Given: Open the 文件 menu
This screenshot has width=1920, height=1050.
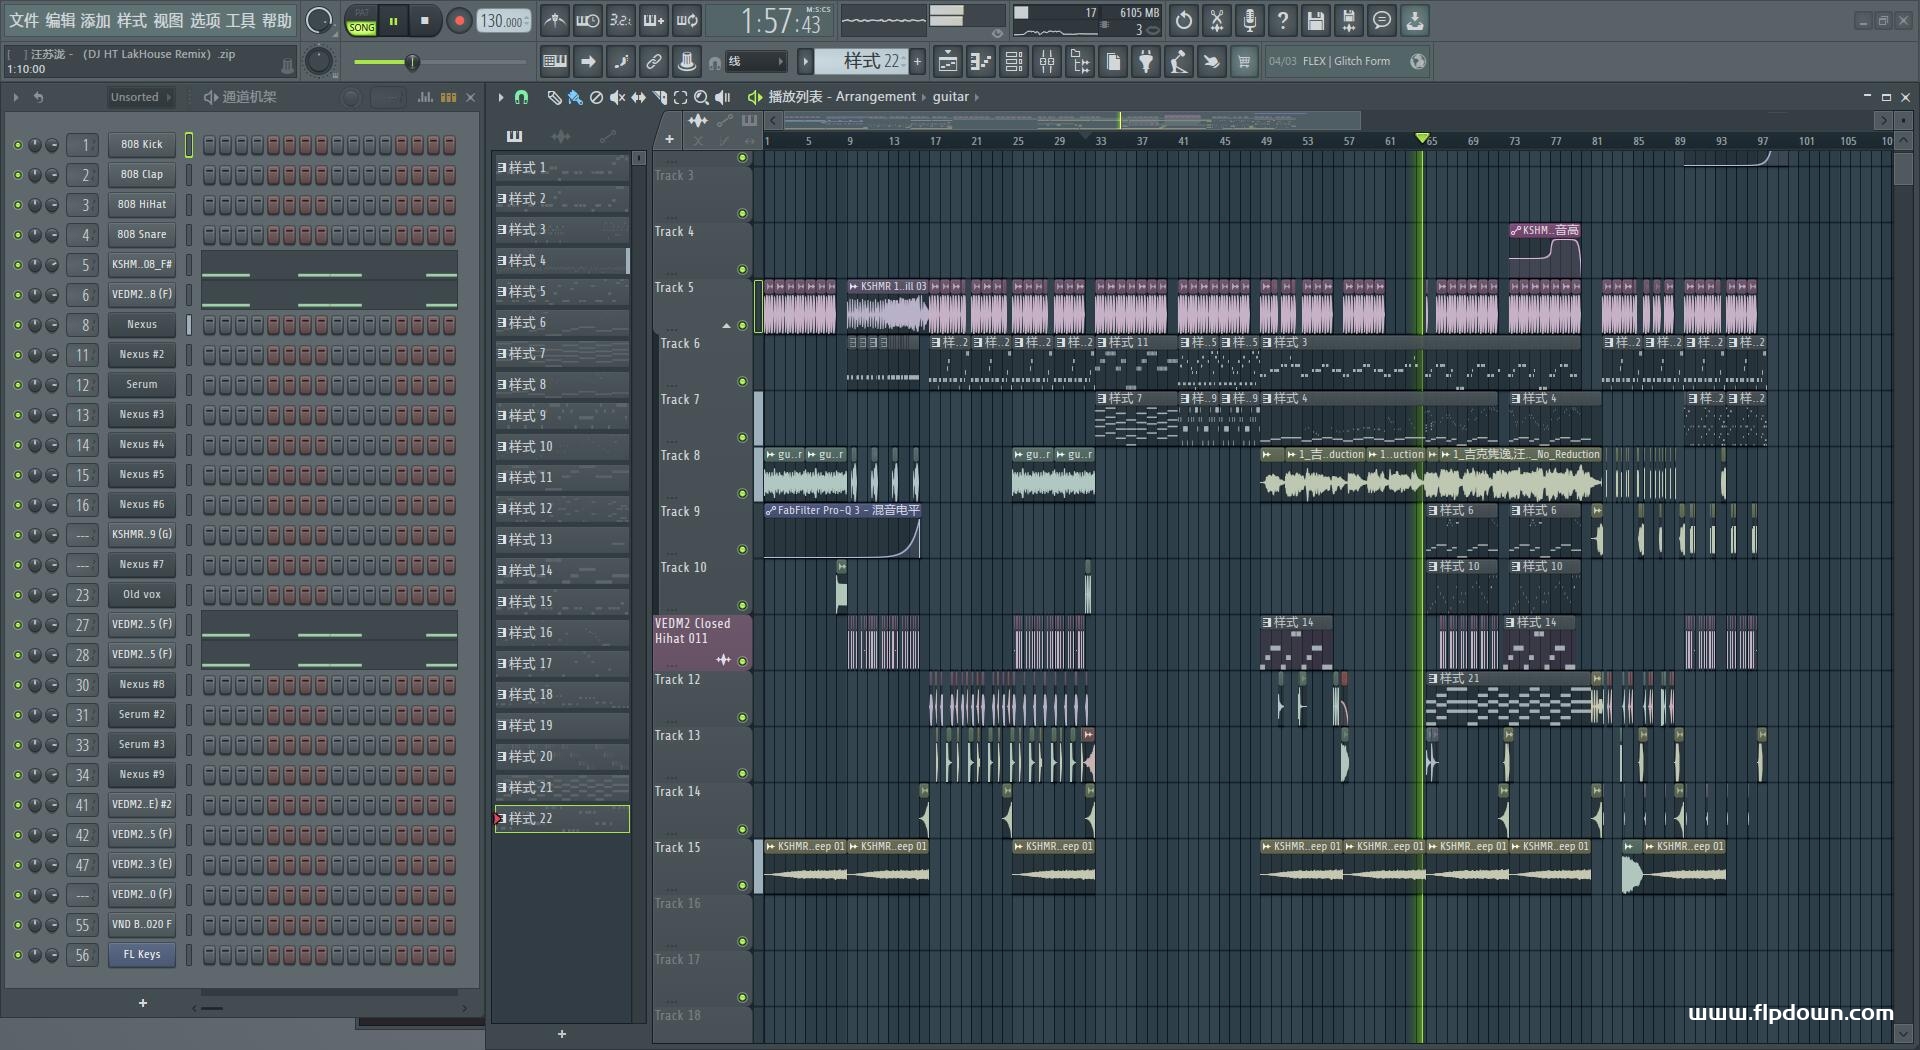Looking at the screenshot, I should click(25, 20).
